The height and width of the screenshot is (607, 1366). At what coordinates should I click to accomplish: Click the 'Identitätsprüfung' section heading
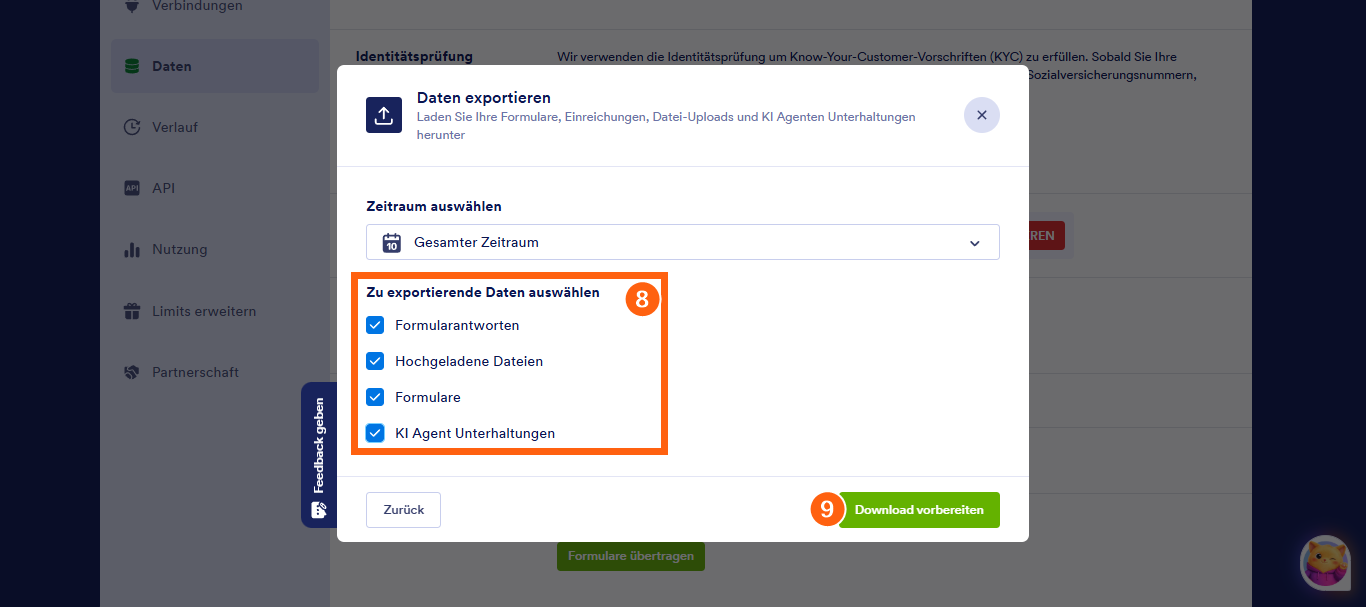[414, 56]
